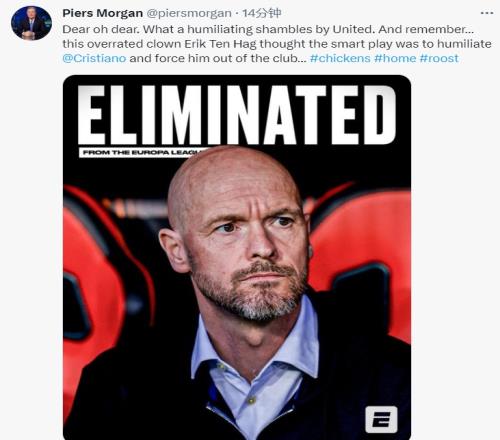Open the #roost hashtag
Image resolution: width=500 pixels, height=440 pixels.
coord(439,58)
